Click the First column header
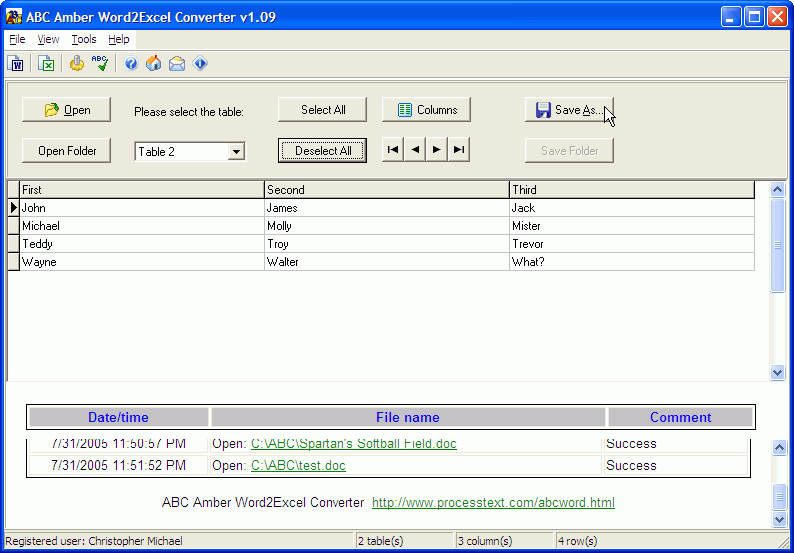This screenshot has height=553, width=794. [x=142, y=190]
